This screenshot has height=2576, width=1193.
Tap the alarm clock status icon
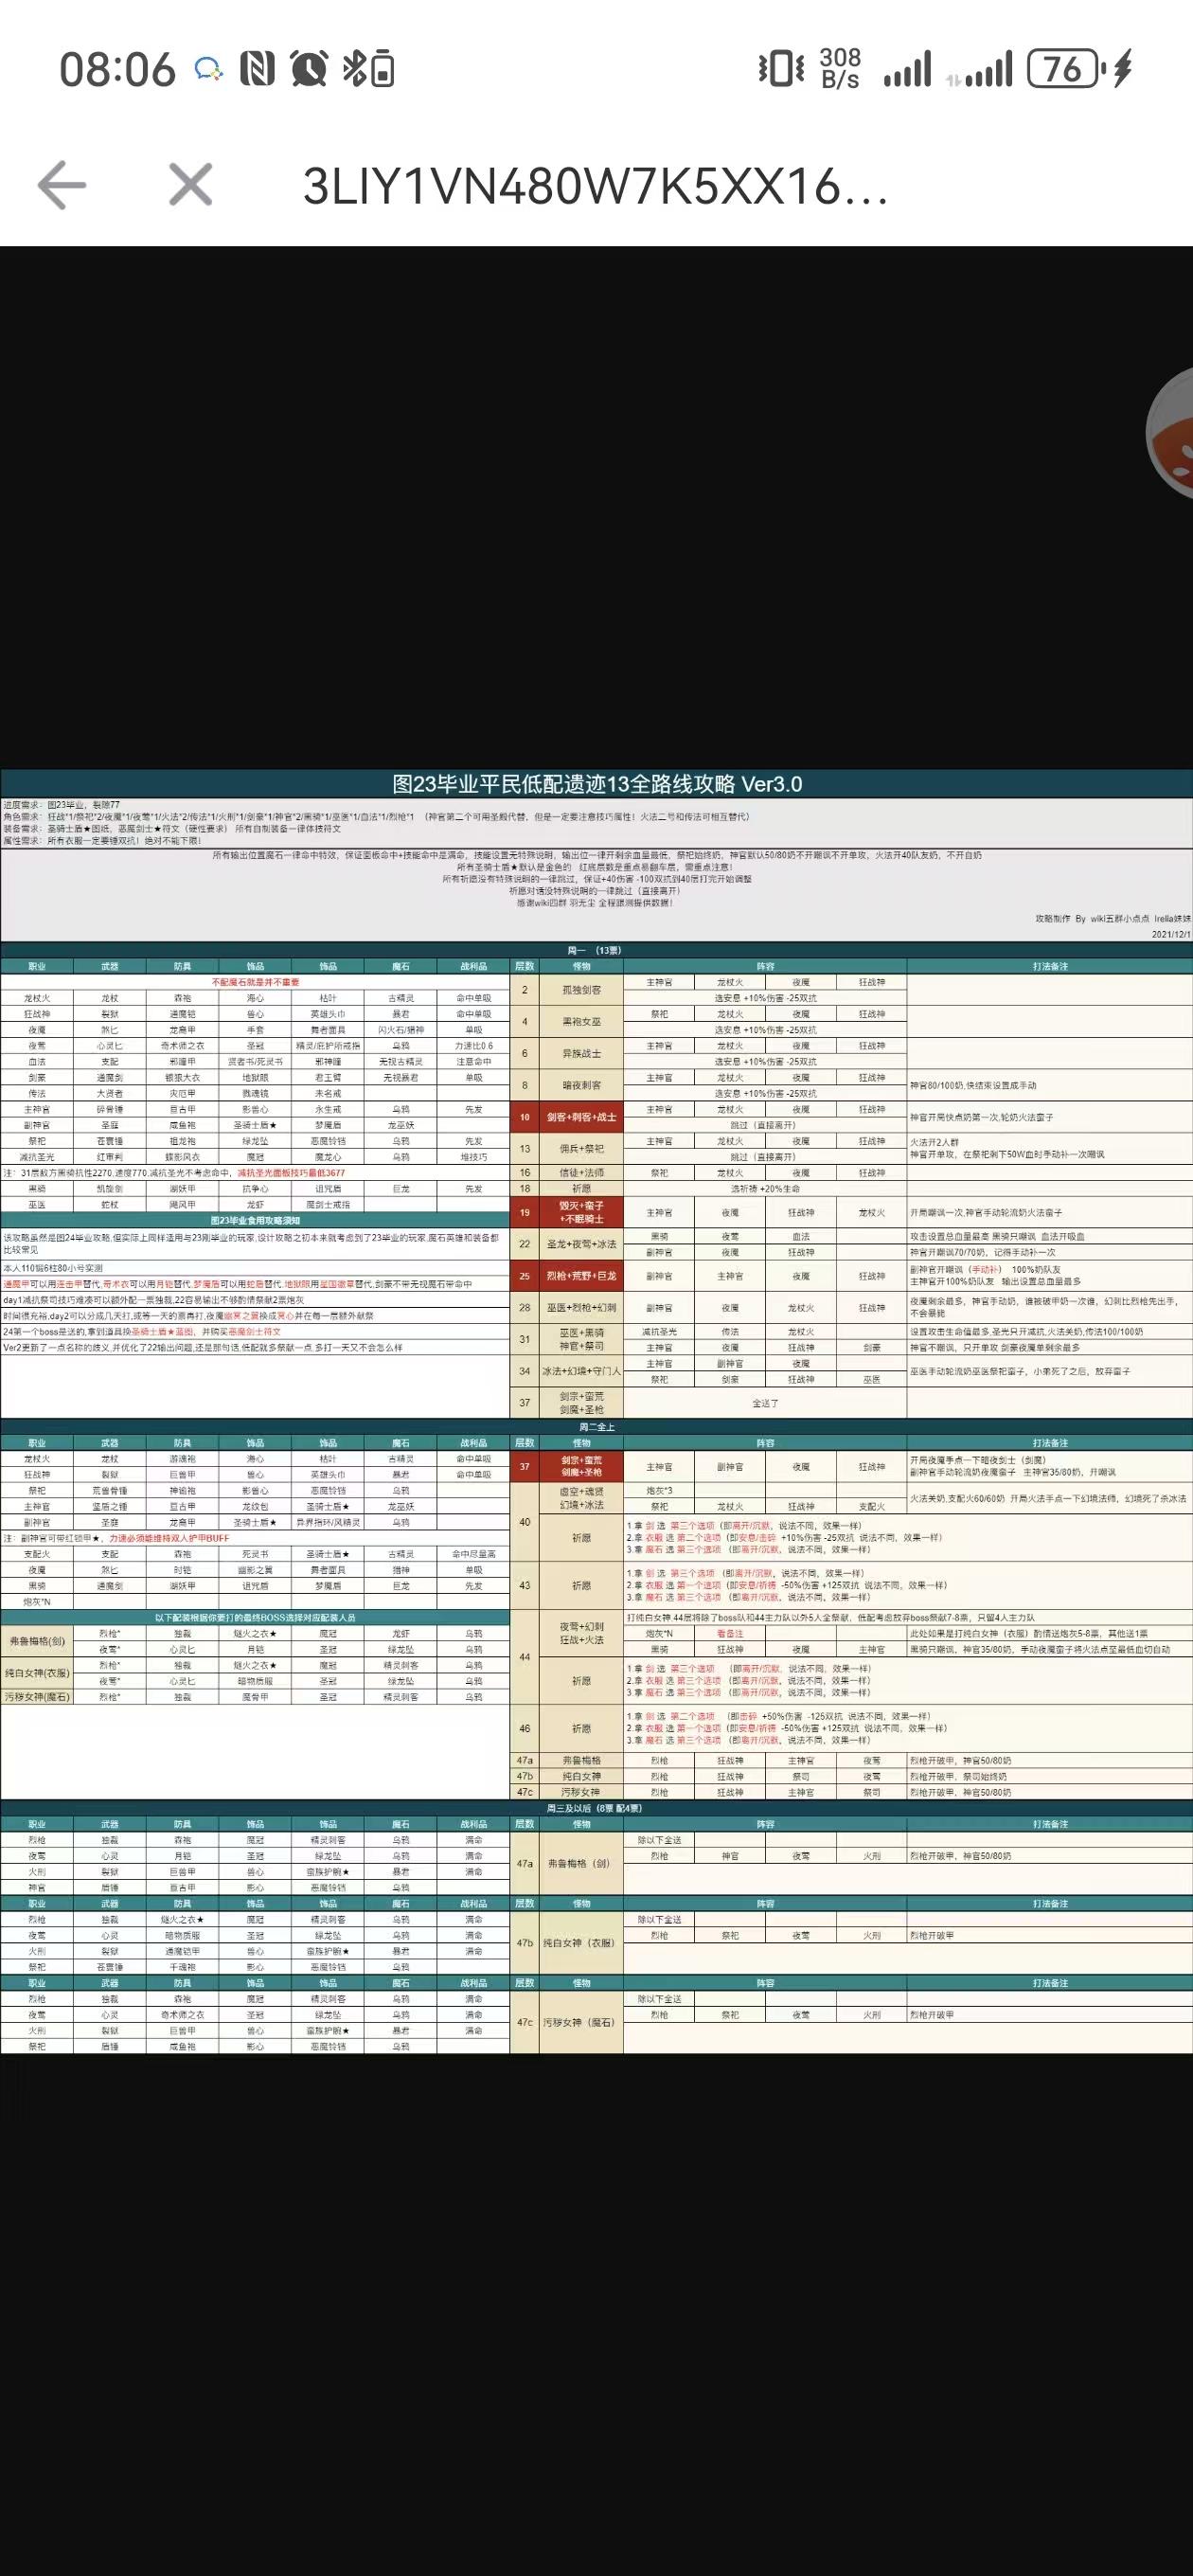click(309, 69)
